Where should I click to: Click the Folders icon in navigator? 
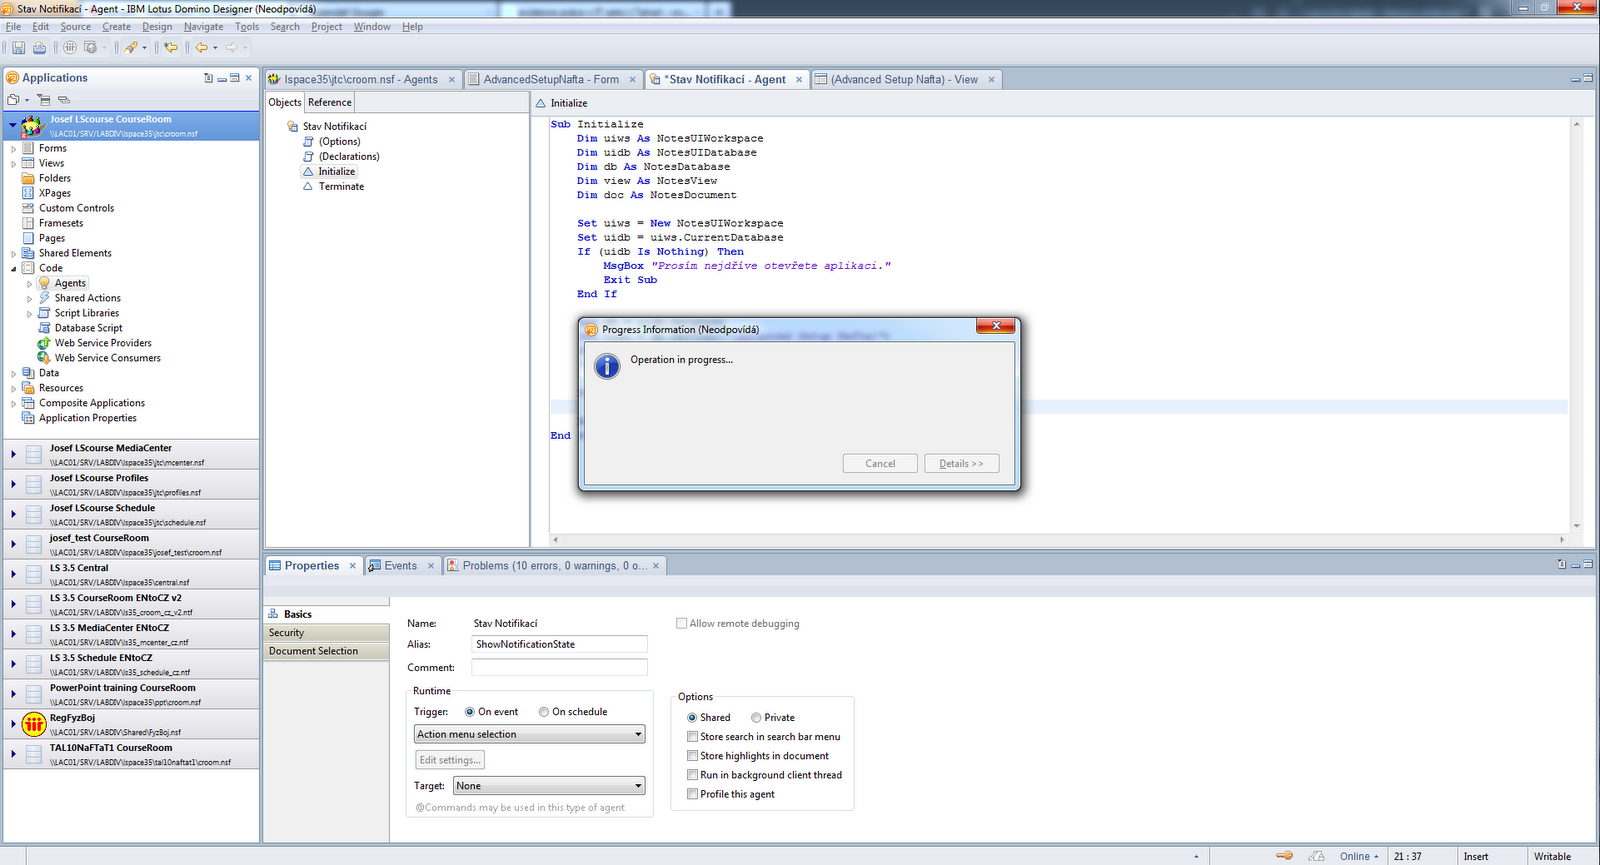pyautogui.click(x=28, y=178)
